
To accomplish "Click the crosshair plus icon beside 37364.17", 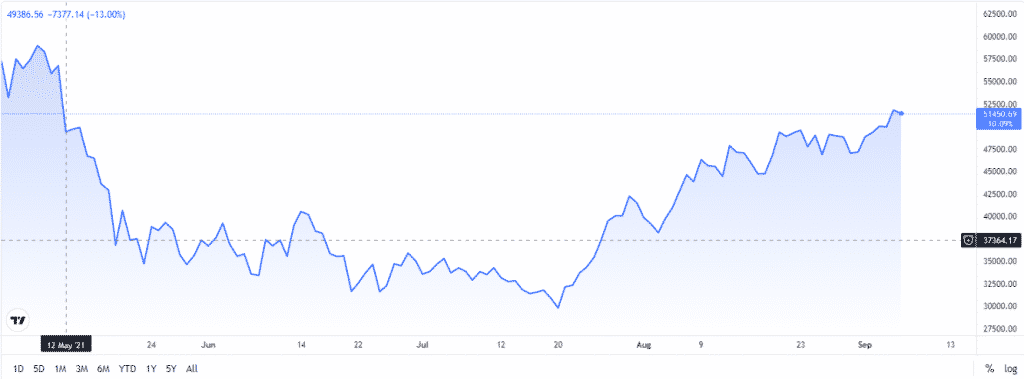I will click(x=972, y=240).
